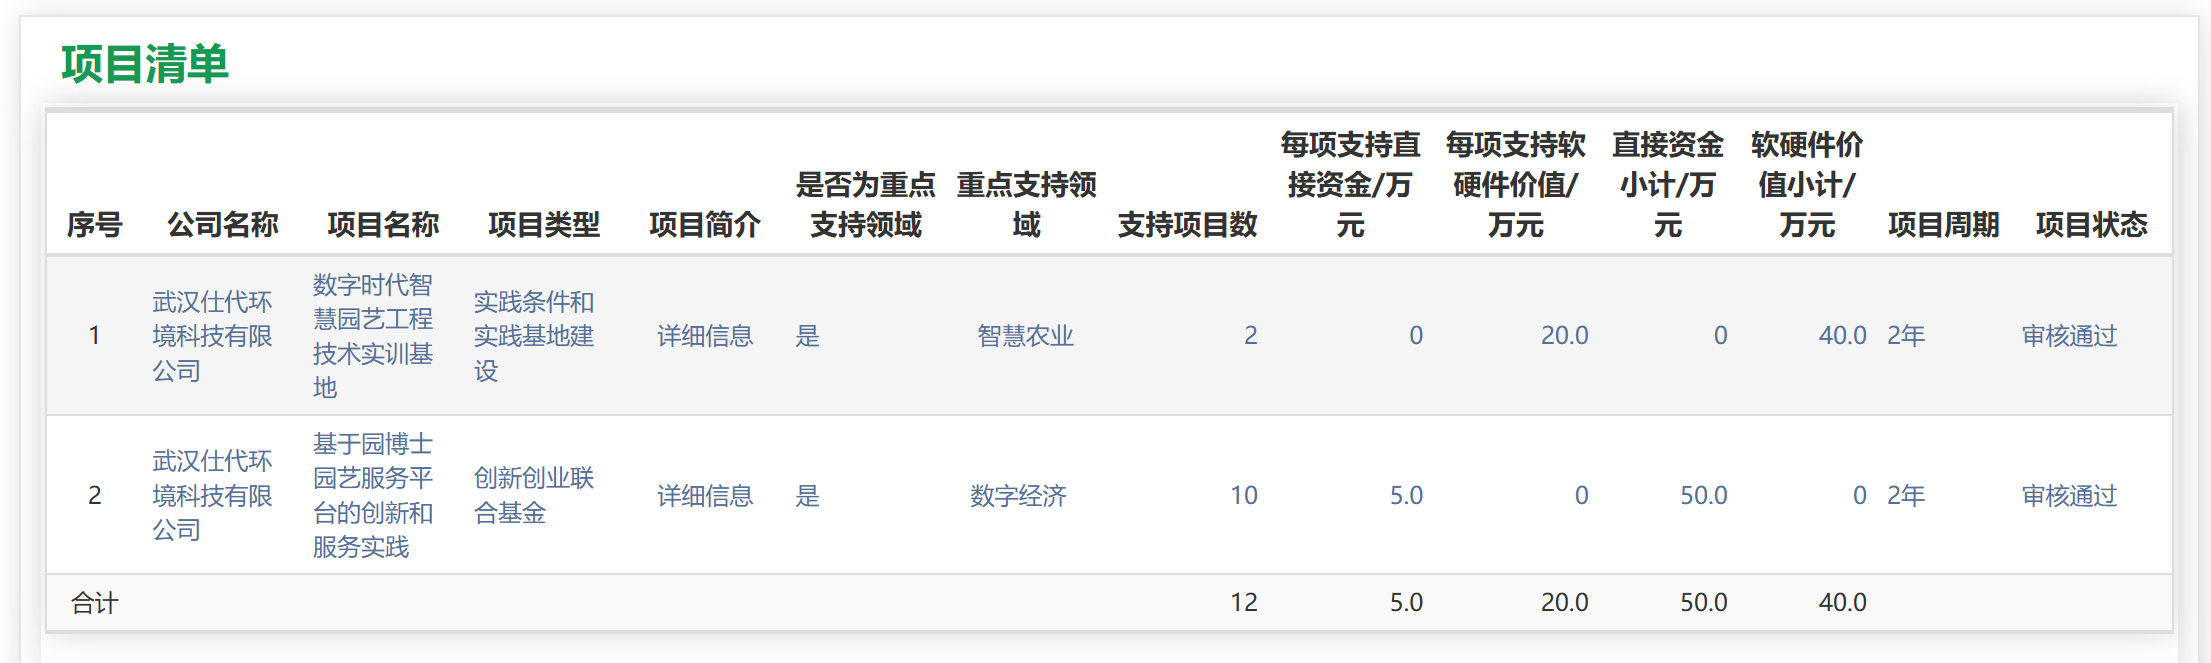The width and height of the screenshot is (2211, 663).
Task: Click the 项目清单 section heading
Action: (145, 64)
